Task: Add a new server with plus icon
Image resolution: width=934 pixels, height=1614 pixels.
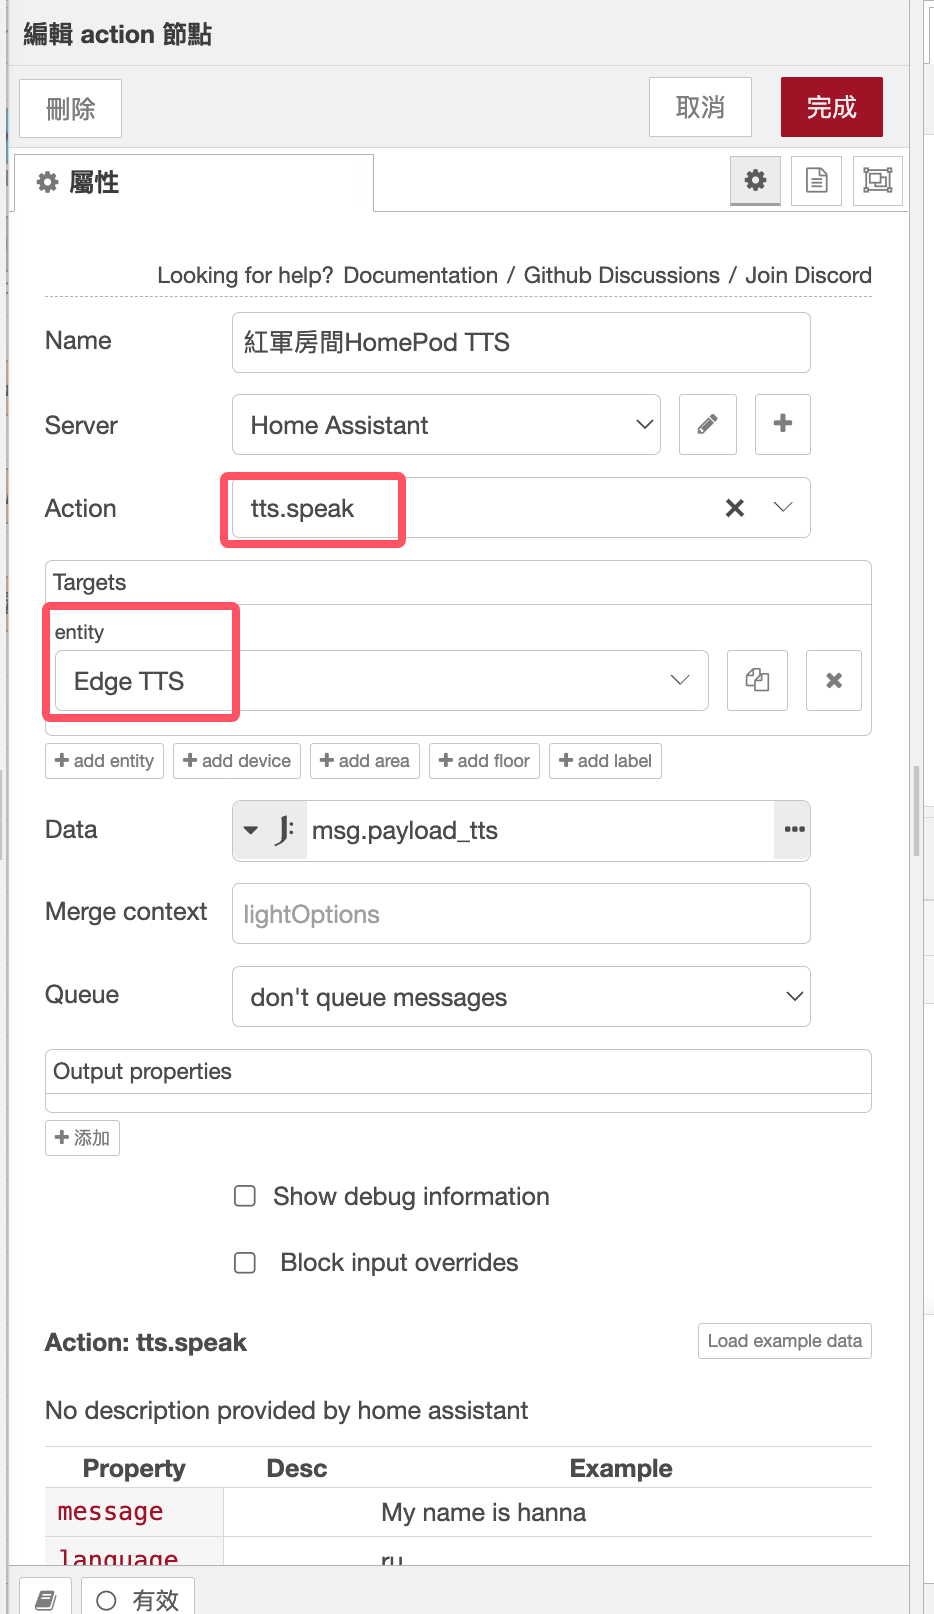Action: pyautogui.click(x=782, y=425)
